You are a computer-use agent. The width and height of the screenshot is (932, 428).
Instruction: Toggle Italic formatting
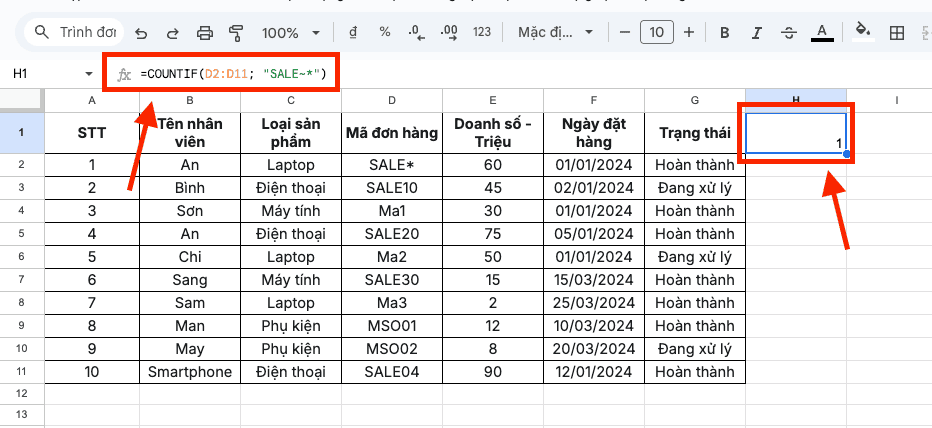click(x=756, y=32)
